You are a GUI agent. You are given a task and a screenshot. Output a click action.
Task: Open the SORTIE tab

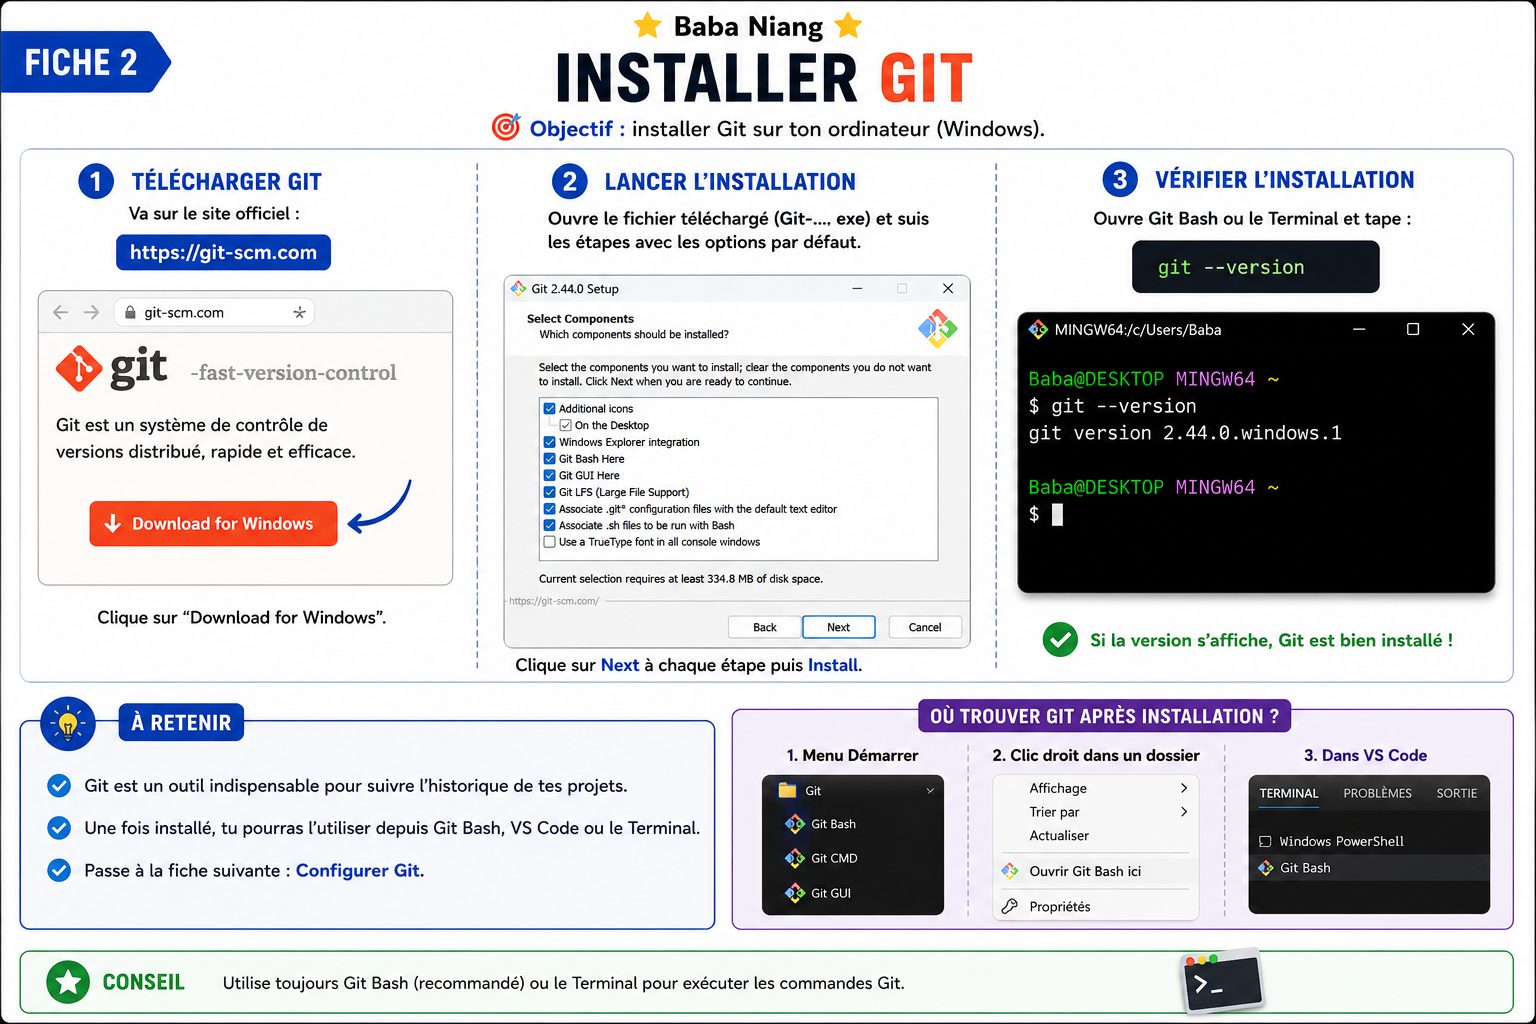1457,793
